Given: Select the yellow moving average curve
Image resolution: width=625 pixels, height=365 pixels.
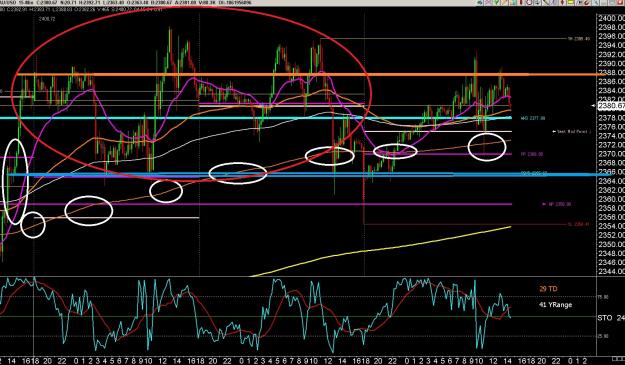Looking at the screenshot, I should pos(381,249).
